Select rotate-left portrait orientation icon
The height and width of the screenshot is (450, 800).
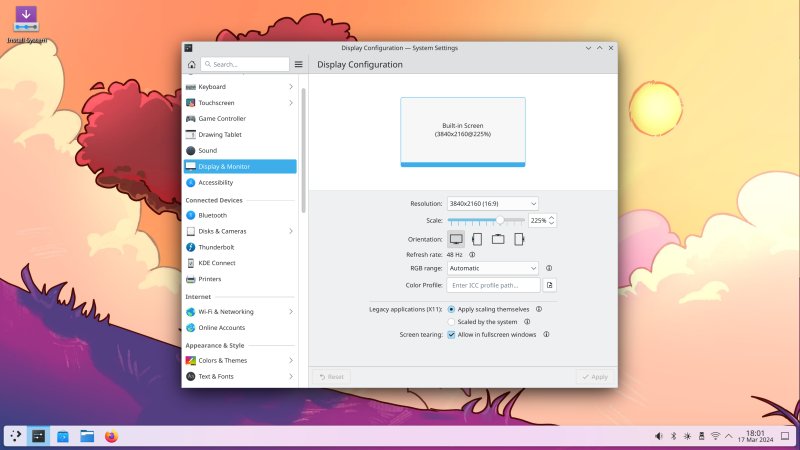(x=477, y=239)
